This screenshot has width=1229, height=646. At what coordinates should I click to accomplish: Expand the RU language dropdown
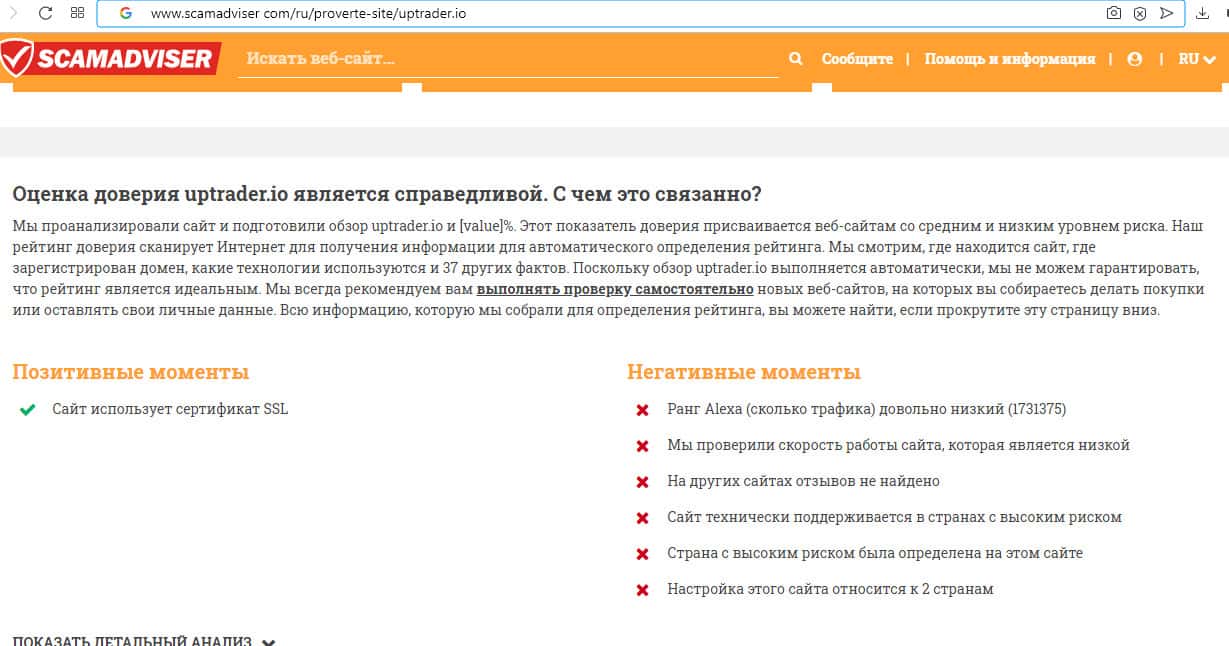tap(1197, 59)
